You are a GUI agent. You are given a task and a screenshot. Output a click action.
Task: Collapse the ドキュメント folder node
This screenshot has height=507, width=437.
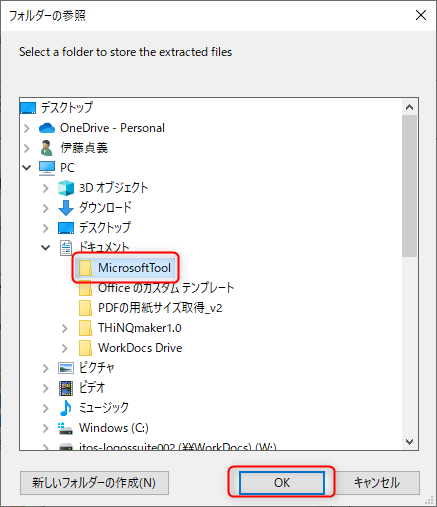[46, 248]
